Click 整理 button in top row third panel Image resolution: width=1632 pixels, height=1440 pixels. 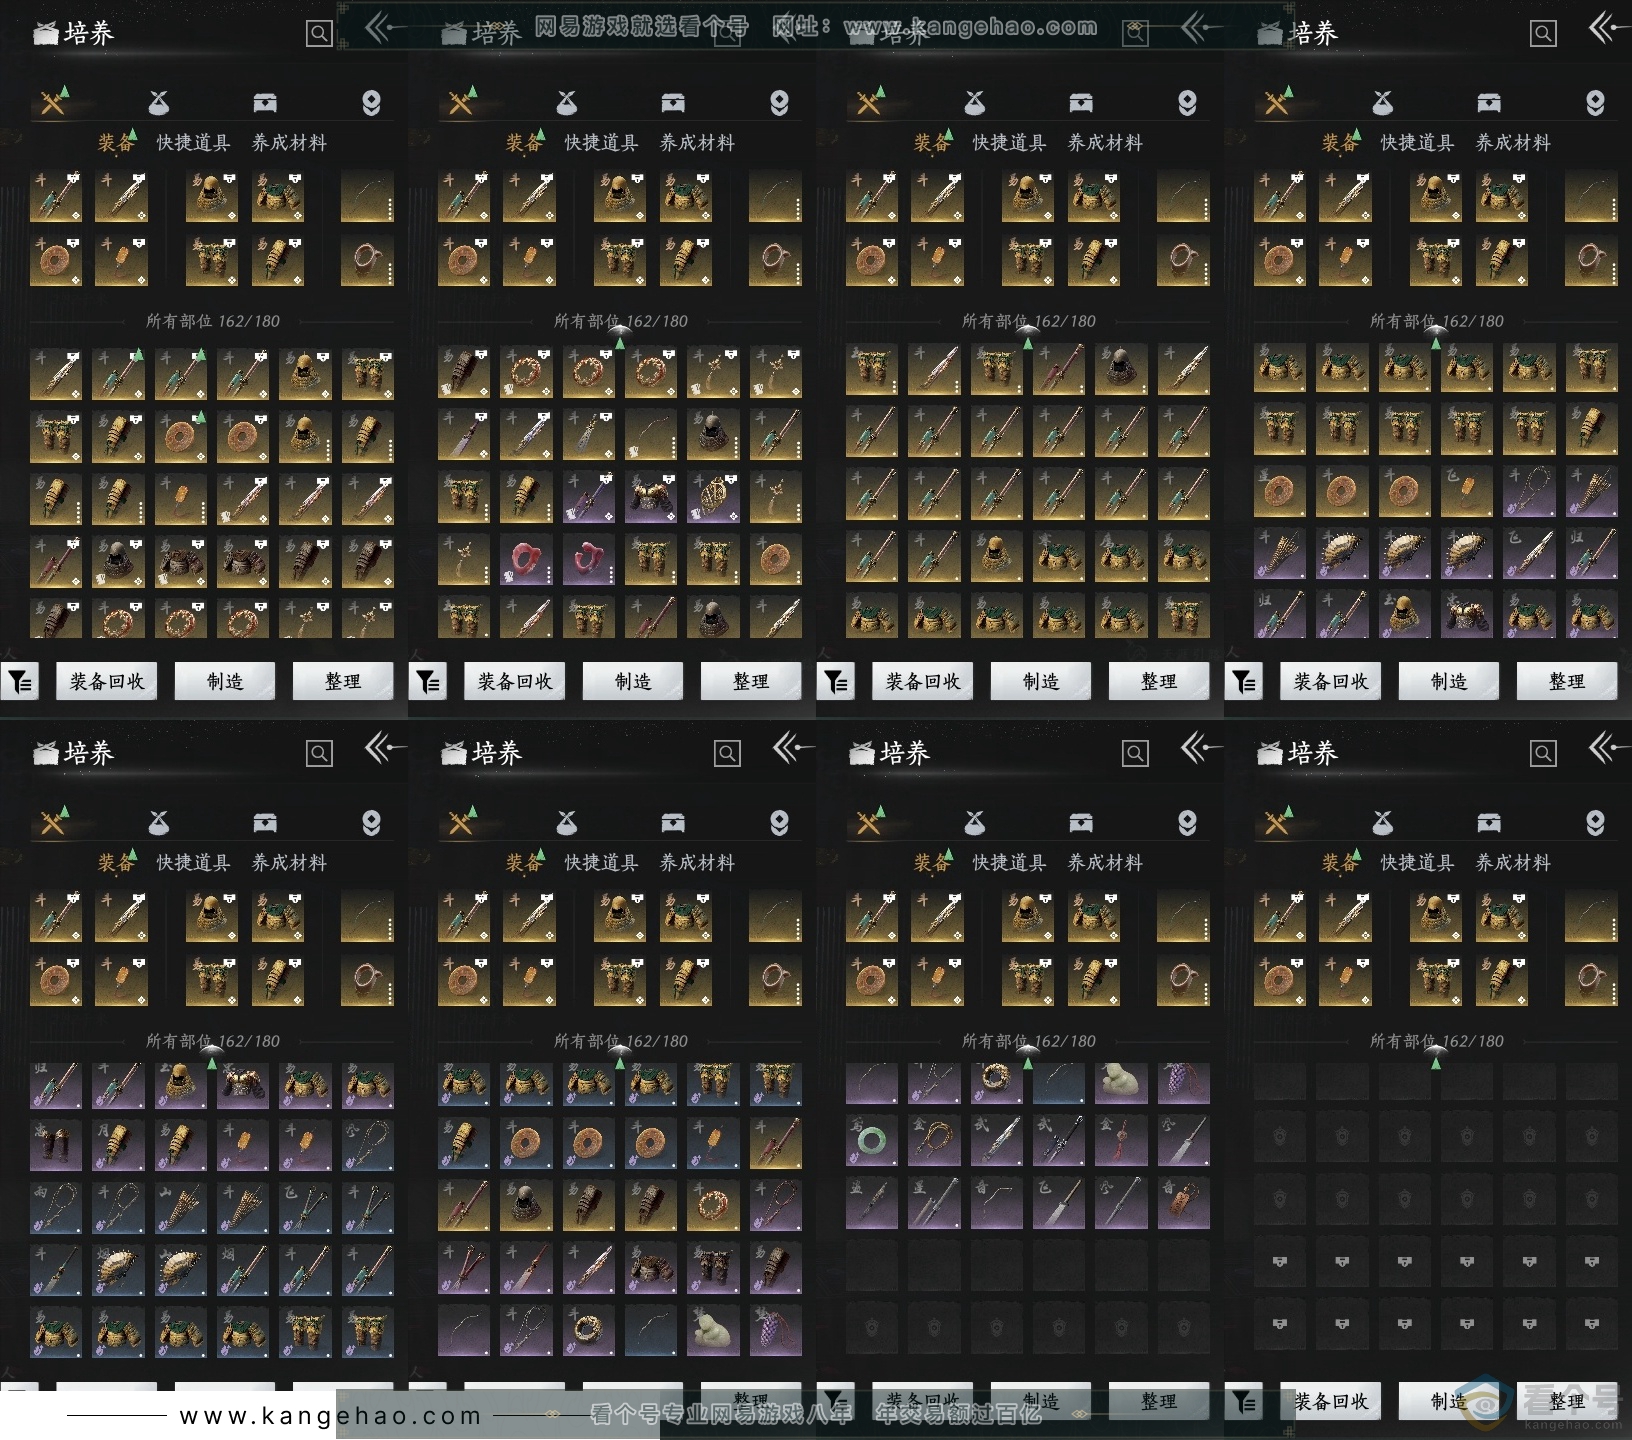click(x=1159, y=681)
